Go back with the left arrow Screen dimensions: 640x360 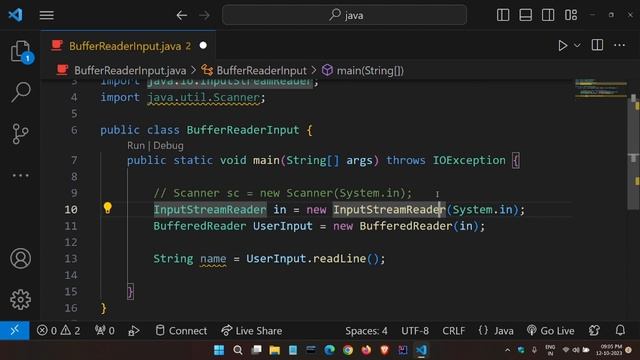coord(182,16)
